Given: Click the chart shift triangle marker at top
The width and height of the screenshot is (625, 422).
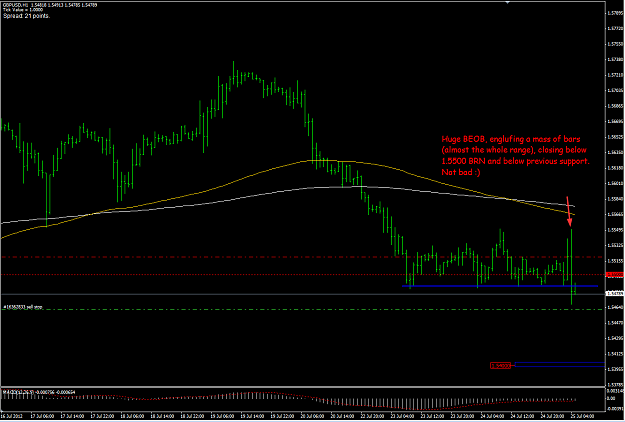Looking at the screenshot, I should [507, 2].
